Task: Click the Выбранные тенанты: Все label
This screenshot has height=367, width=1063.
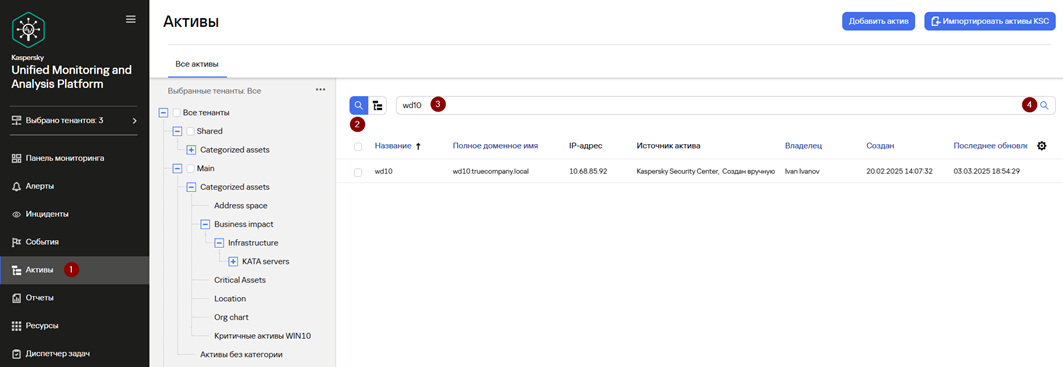Action: pyautogui.click(x=214, y=90)
